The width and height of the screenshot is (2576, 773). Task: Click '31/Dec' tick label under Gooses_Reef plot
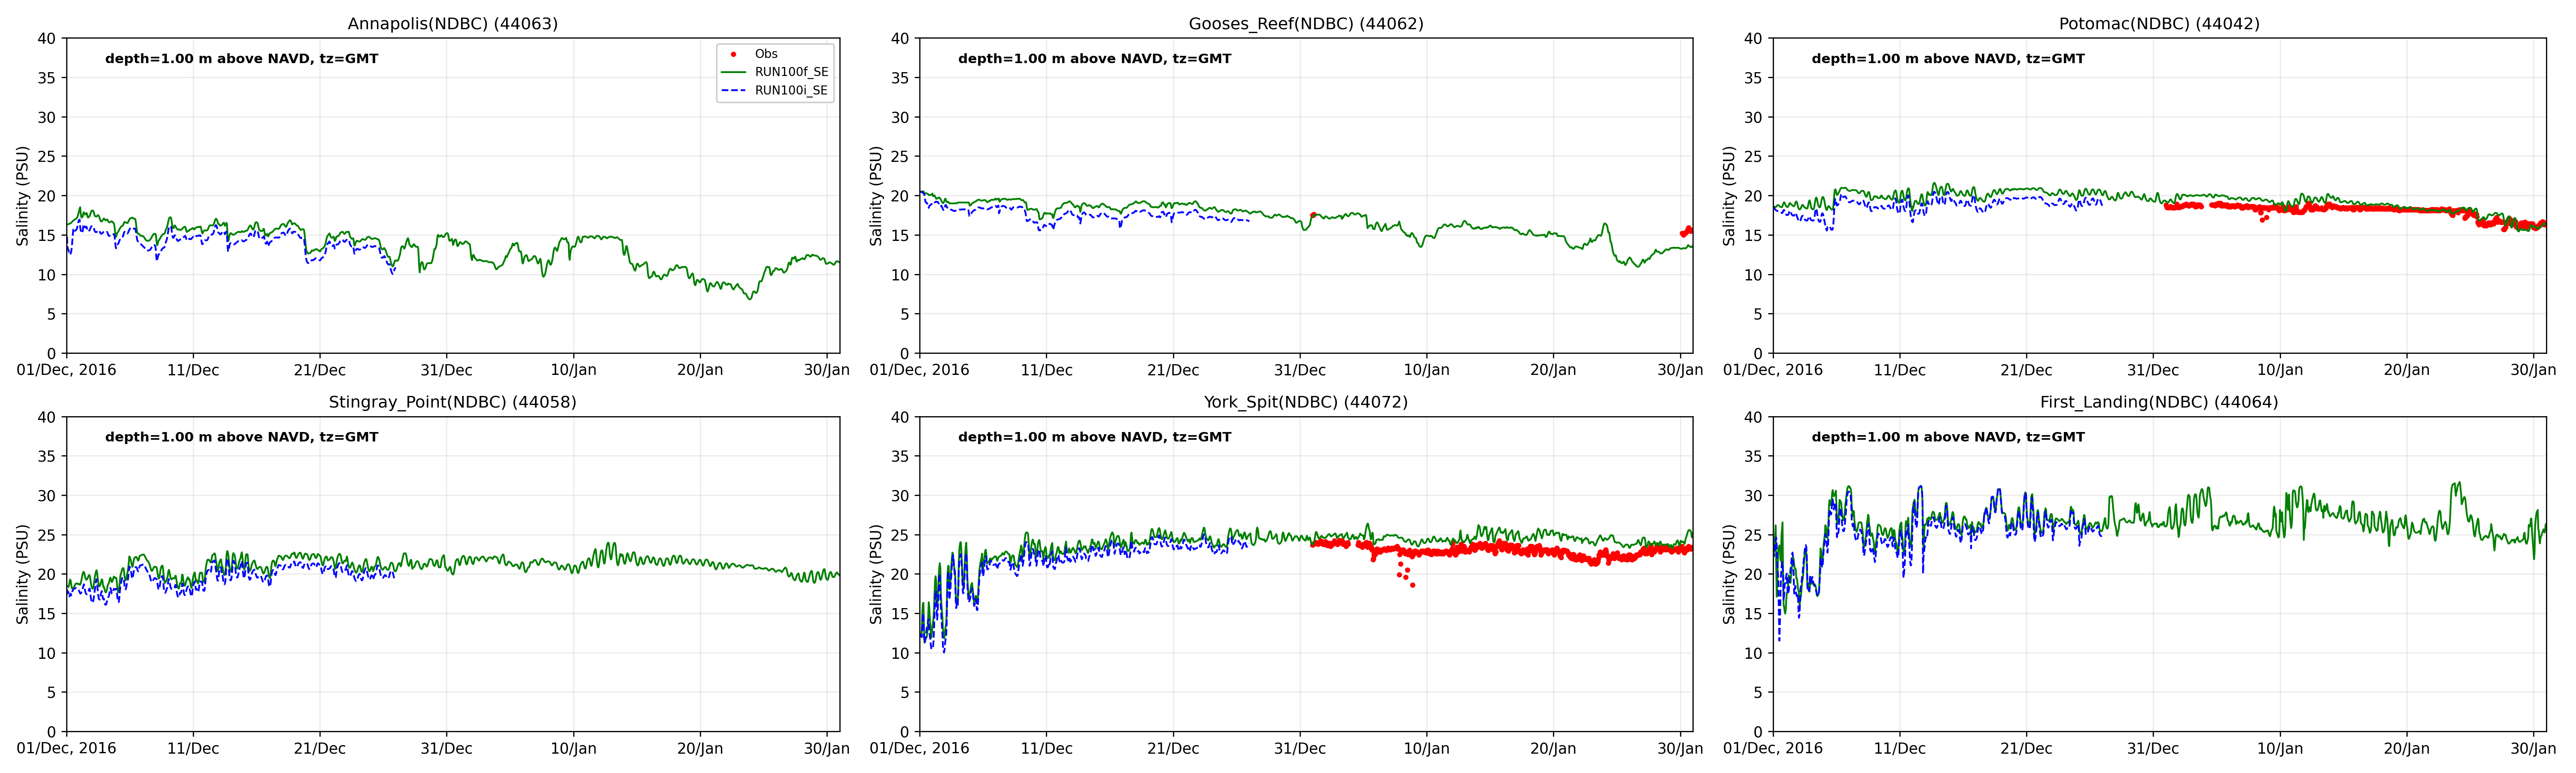coord(1300,370)
